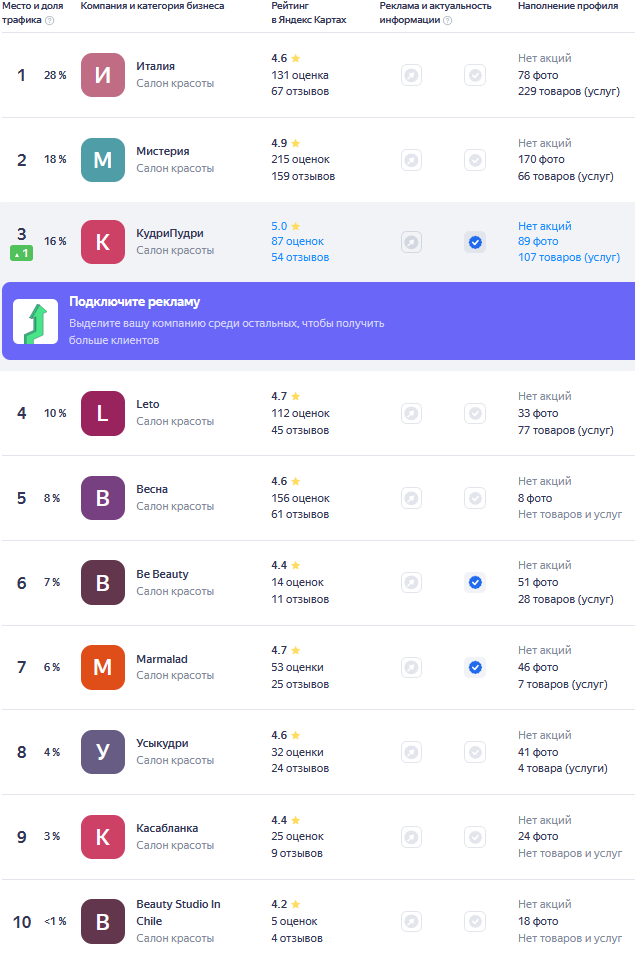Click the 'Рейтинг в Яндекс Картах' column header
Screen dimensions: 635x960
point(308,13)
